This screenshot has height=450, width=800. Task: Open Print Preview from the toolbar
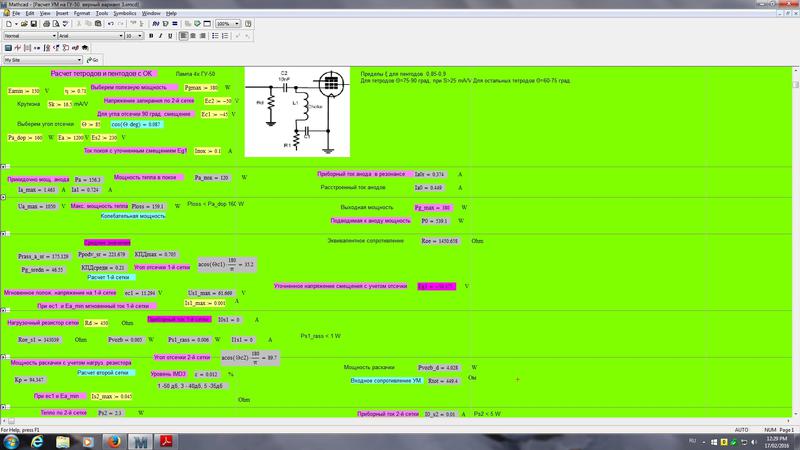click(x=56, y=23)
